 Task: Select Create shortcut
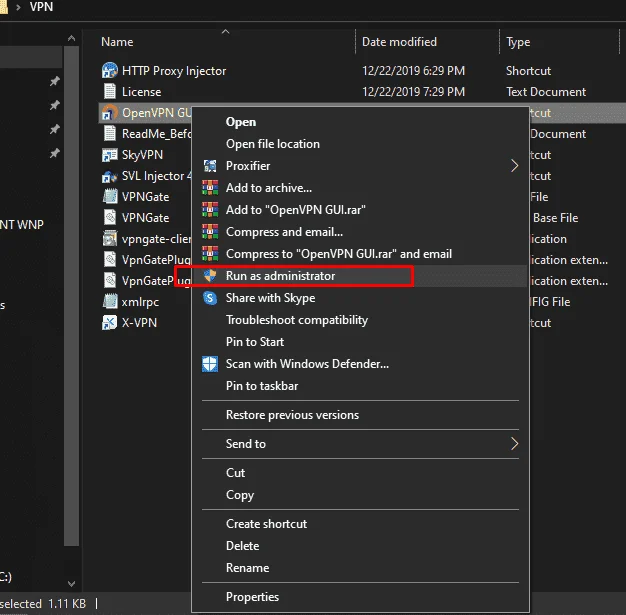(x=267, y=524)
